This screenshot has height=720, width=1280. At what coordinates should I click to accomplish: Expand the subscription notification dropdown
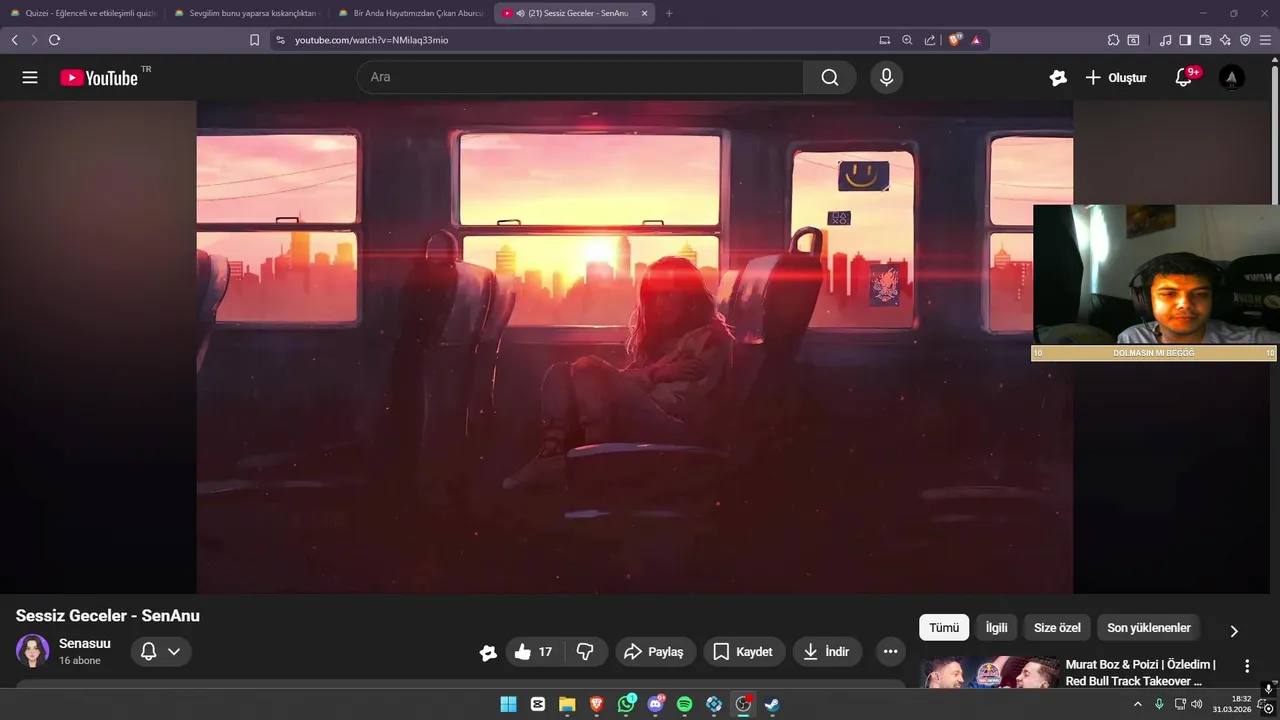174,652
